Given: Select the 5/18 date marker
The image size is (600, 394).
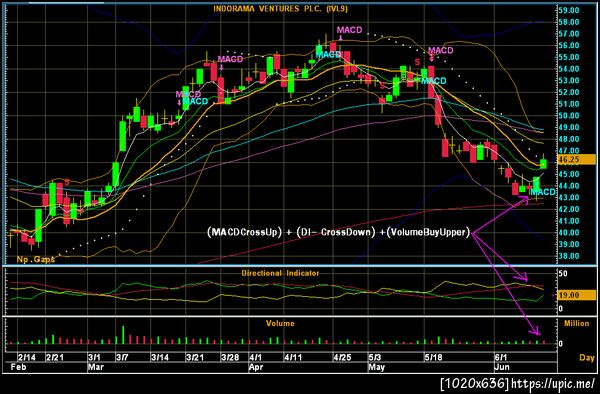Looking at the screenshot, I should pos(434,358).
